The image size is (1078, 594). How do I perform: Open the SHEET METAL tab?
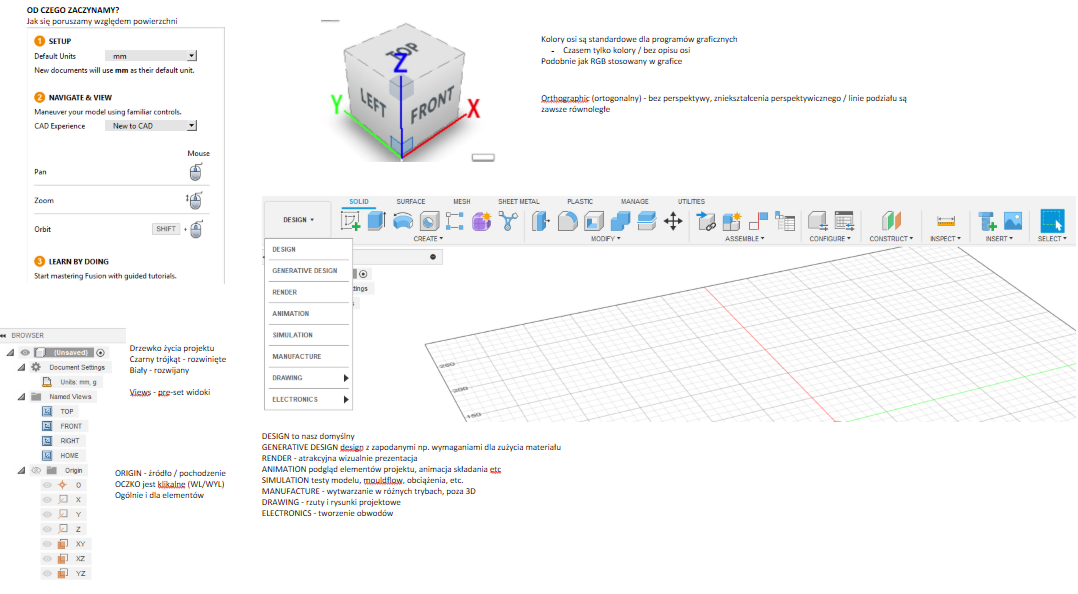point(518,201)
